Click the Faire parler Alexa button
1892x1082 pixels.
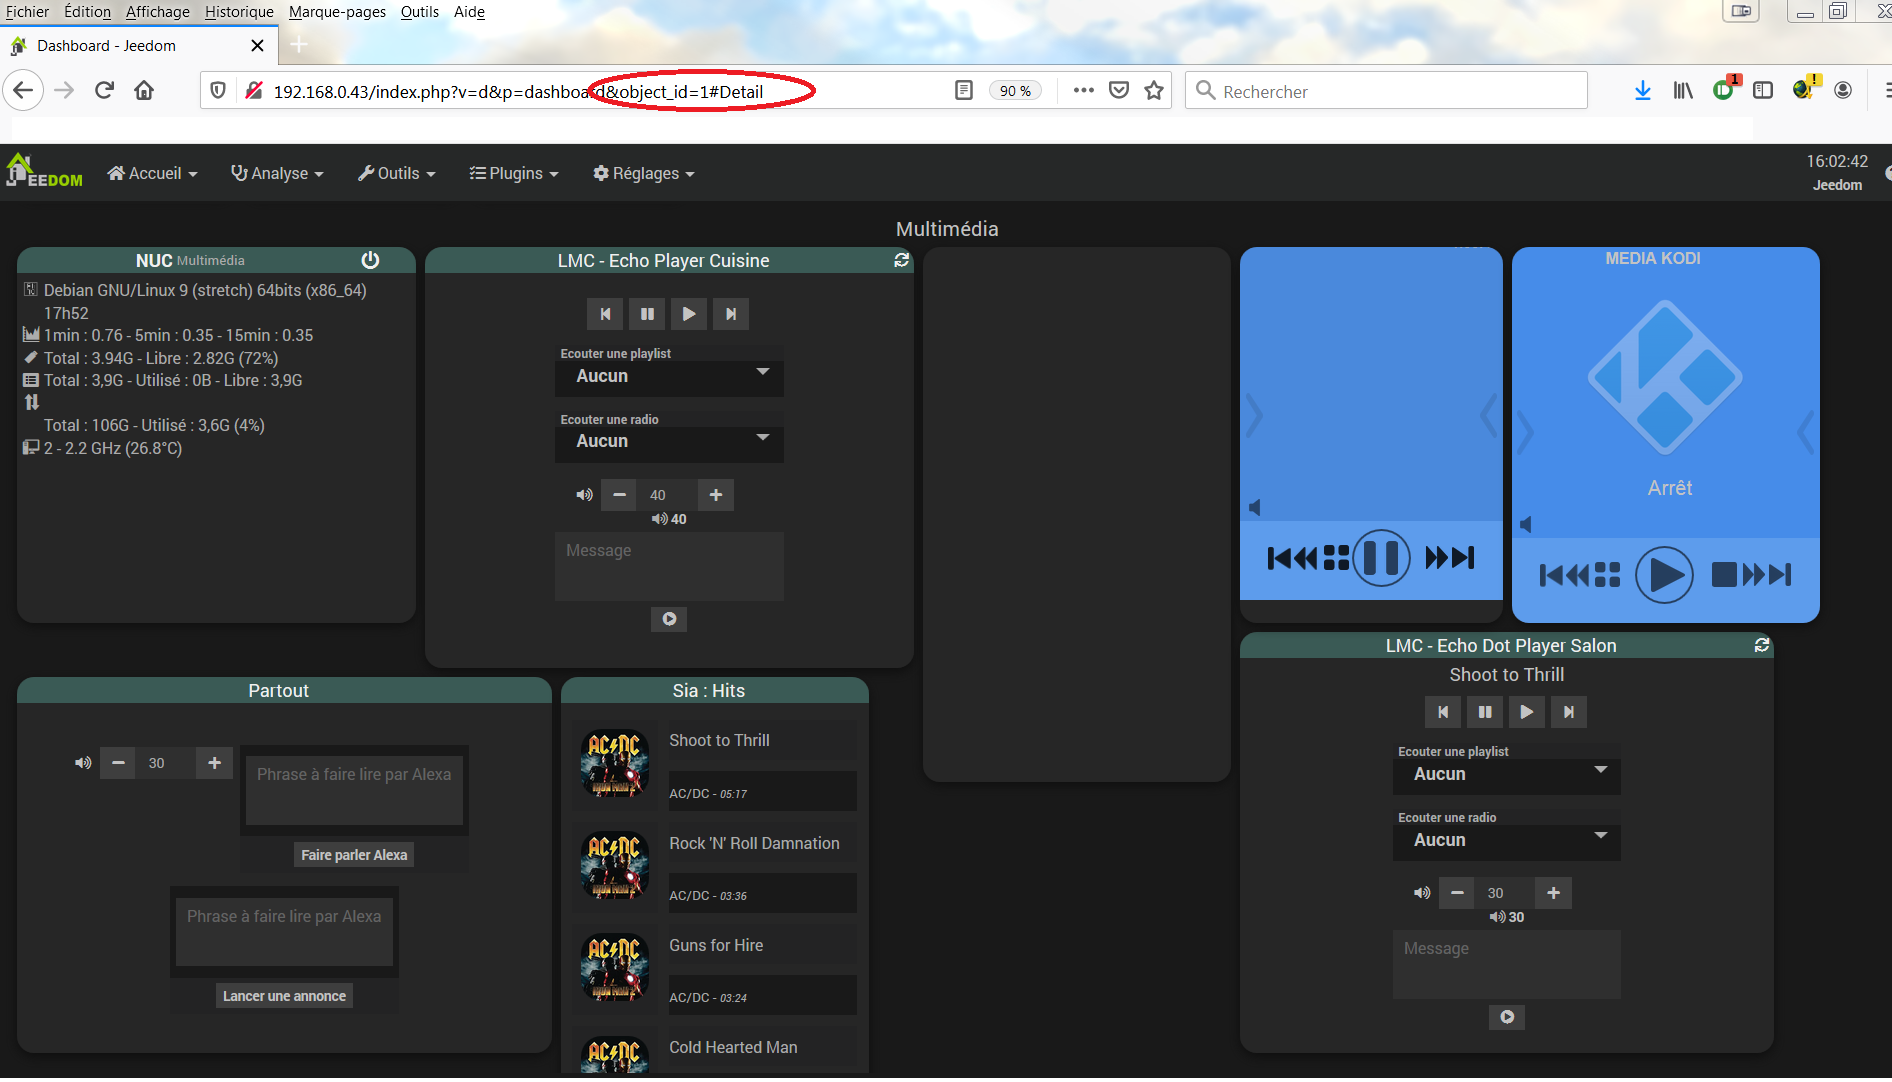point(354,855)
